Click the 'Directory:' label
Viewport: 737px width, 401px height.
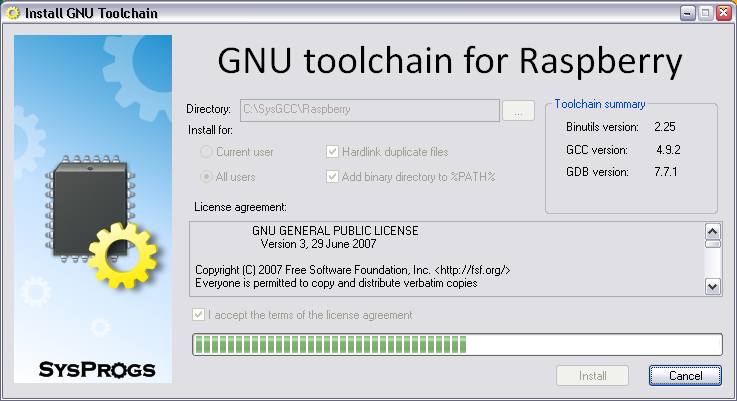pos(209,109)
